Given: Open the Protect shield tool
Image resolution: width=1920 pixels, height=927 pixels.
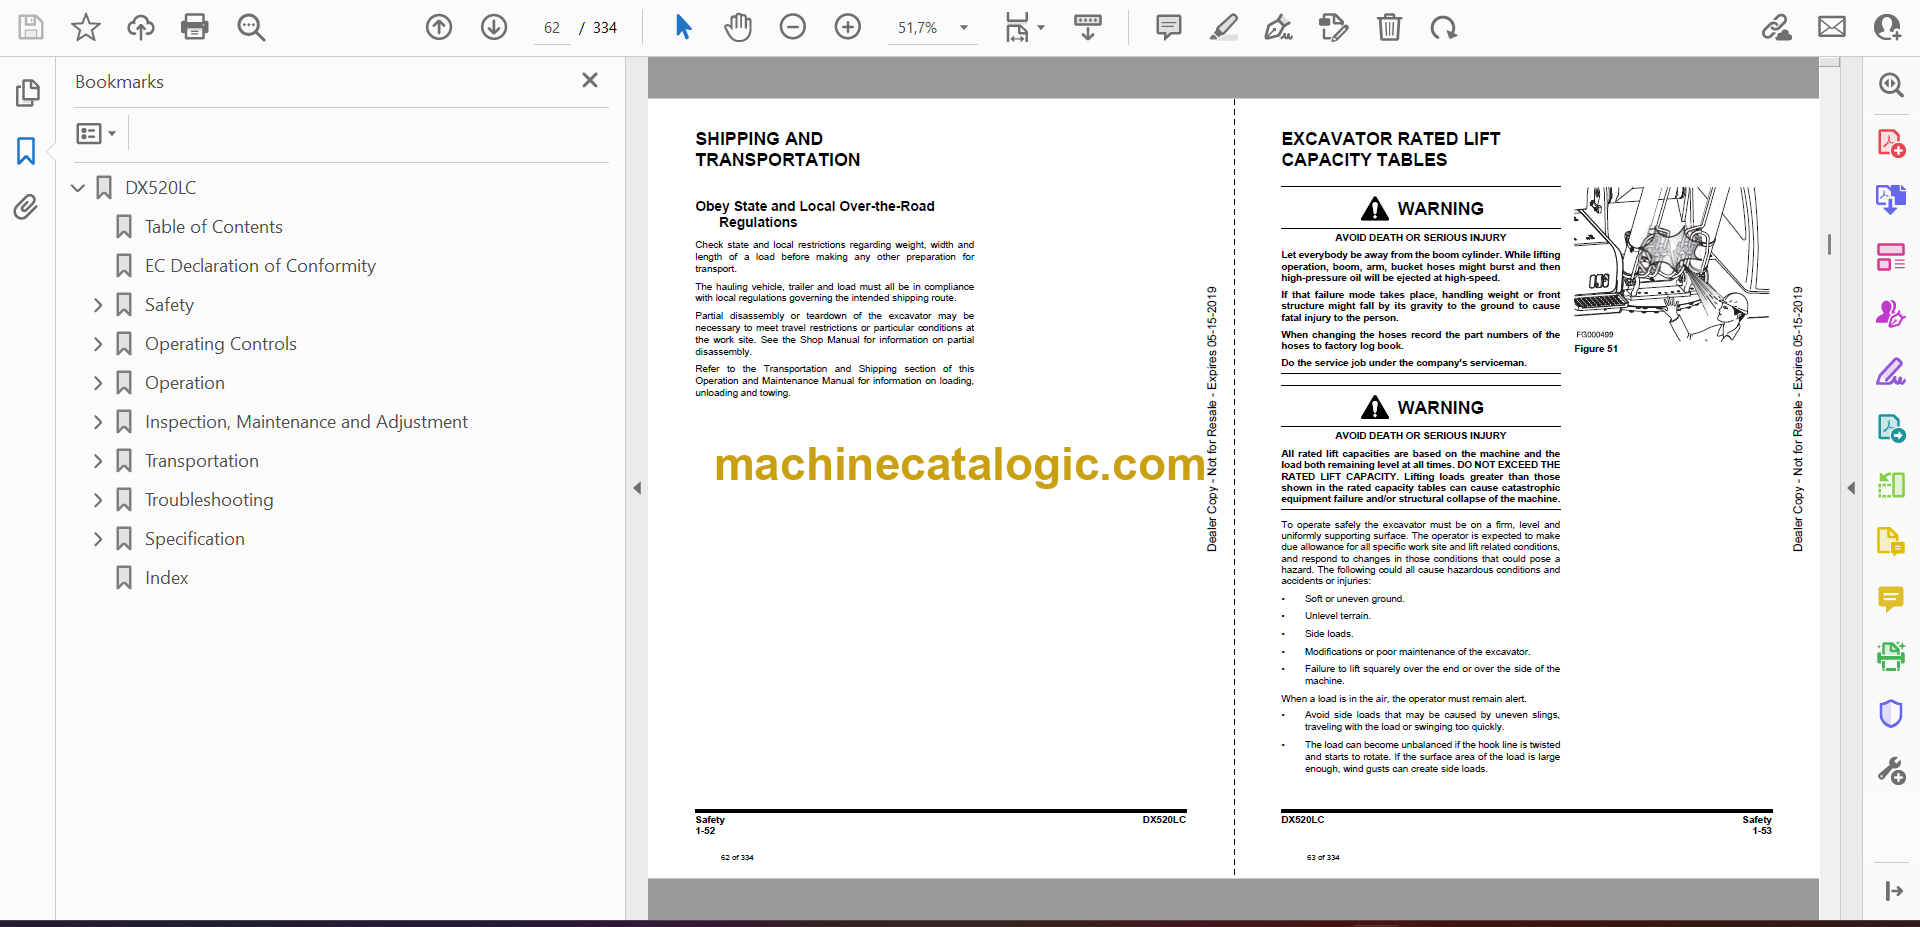Looking at the screenshot, I should 1890,713.
